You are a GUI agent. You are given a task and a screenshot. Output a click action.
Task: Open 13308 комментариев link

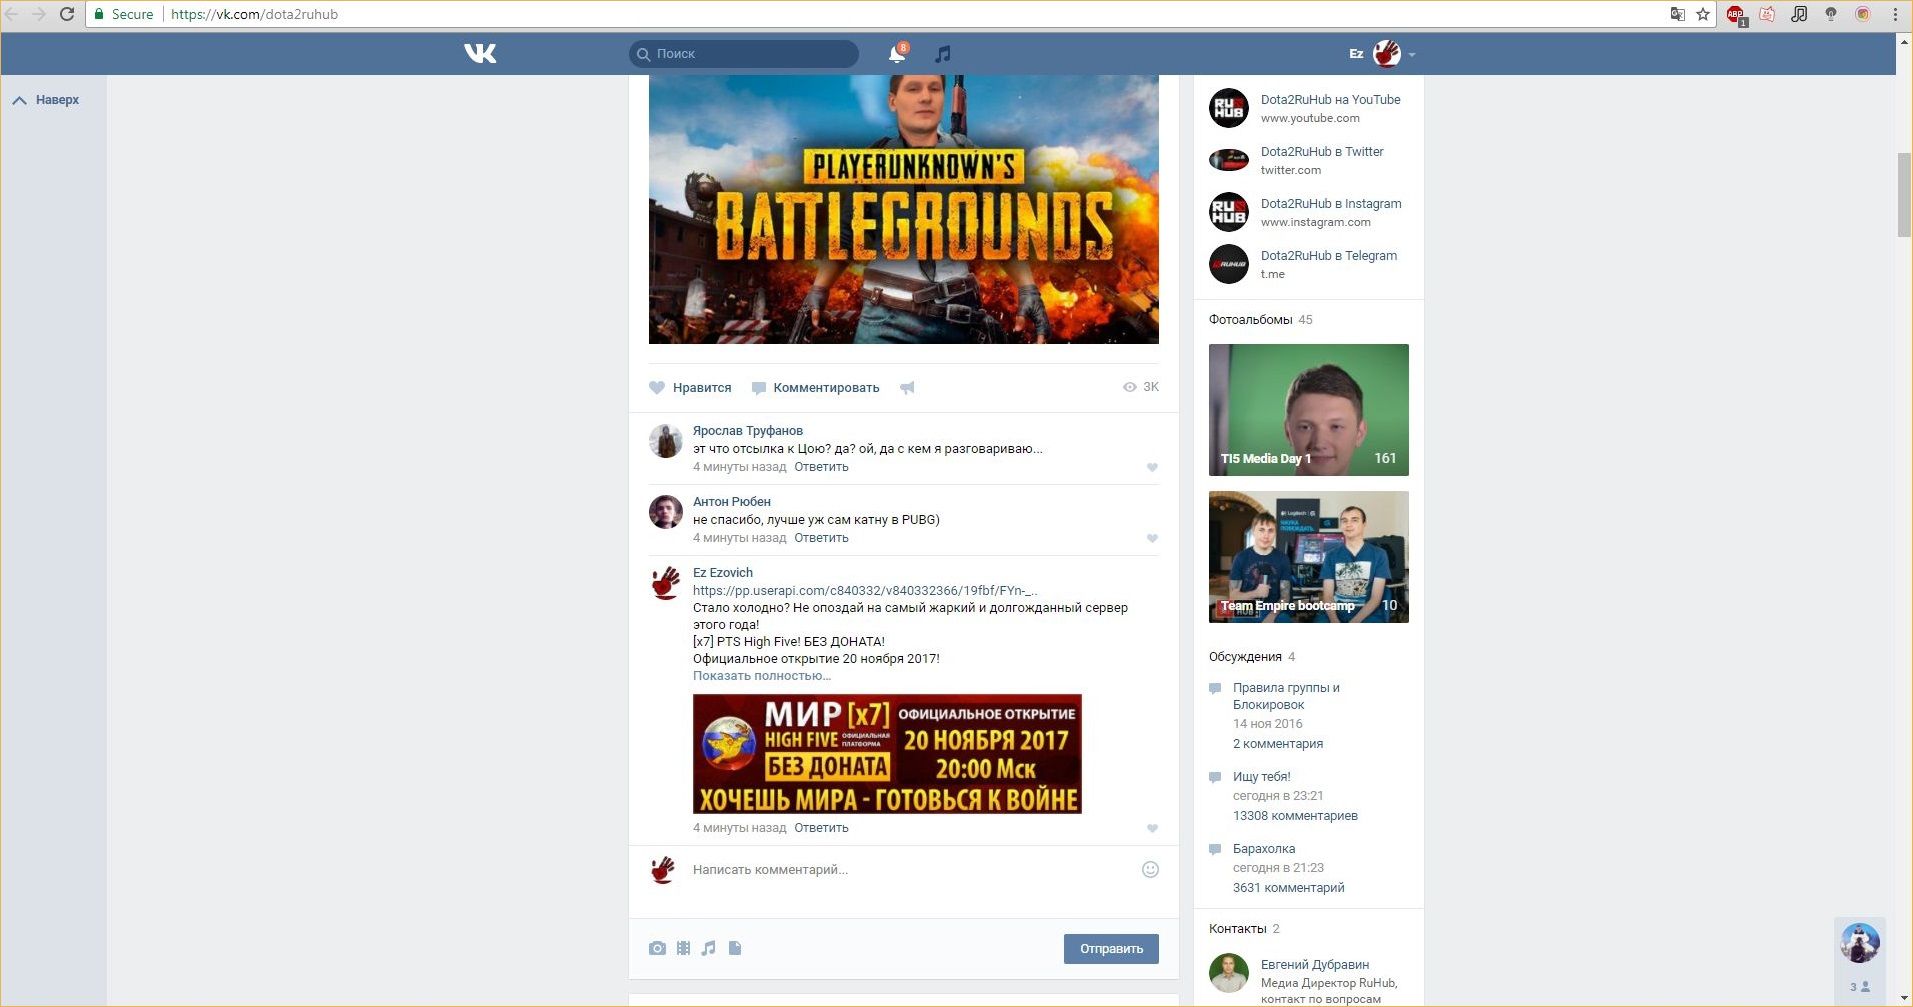click(1295, 816)
